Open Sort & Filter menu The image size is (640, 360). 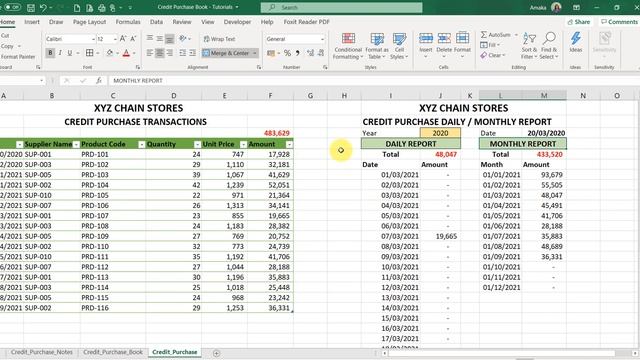point(529,46)
